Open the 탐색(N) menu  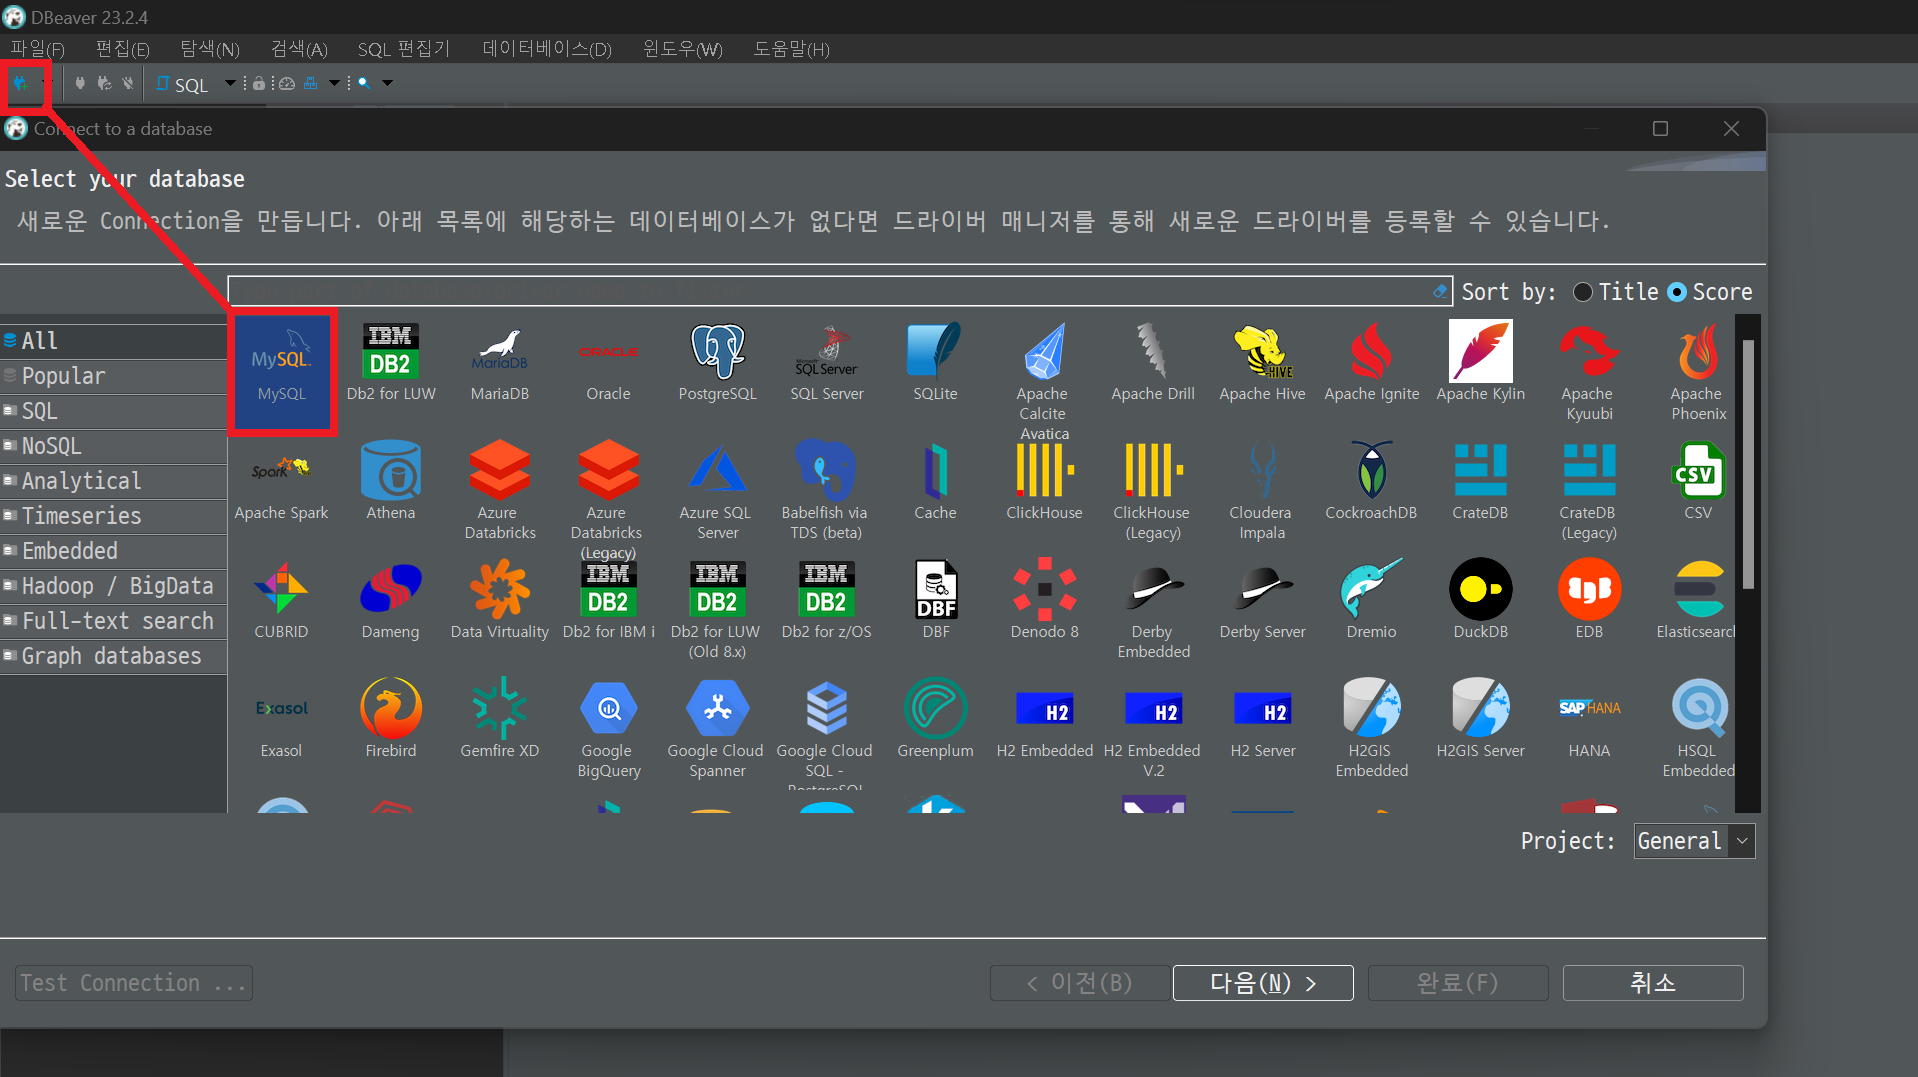(210, 49)
